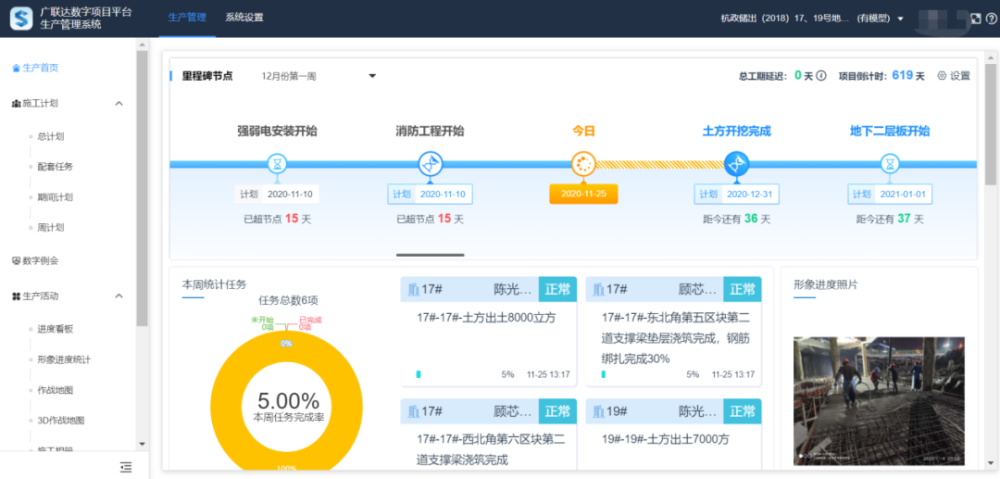Go to 生产首页 in sidebar
1000x479 pixels.
40,68
